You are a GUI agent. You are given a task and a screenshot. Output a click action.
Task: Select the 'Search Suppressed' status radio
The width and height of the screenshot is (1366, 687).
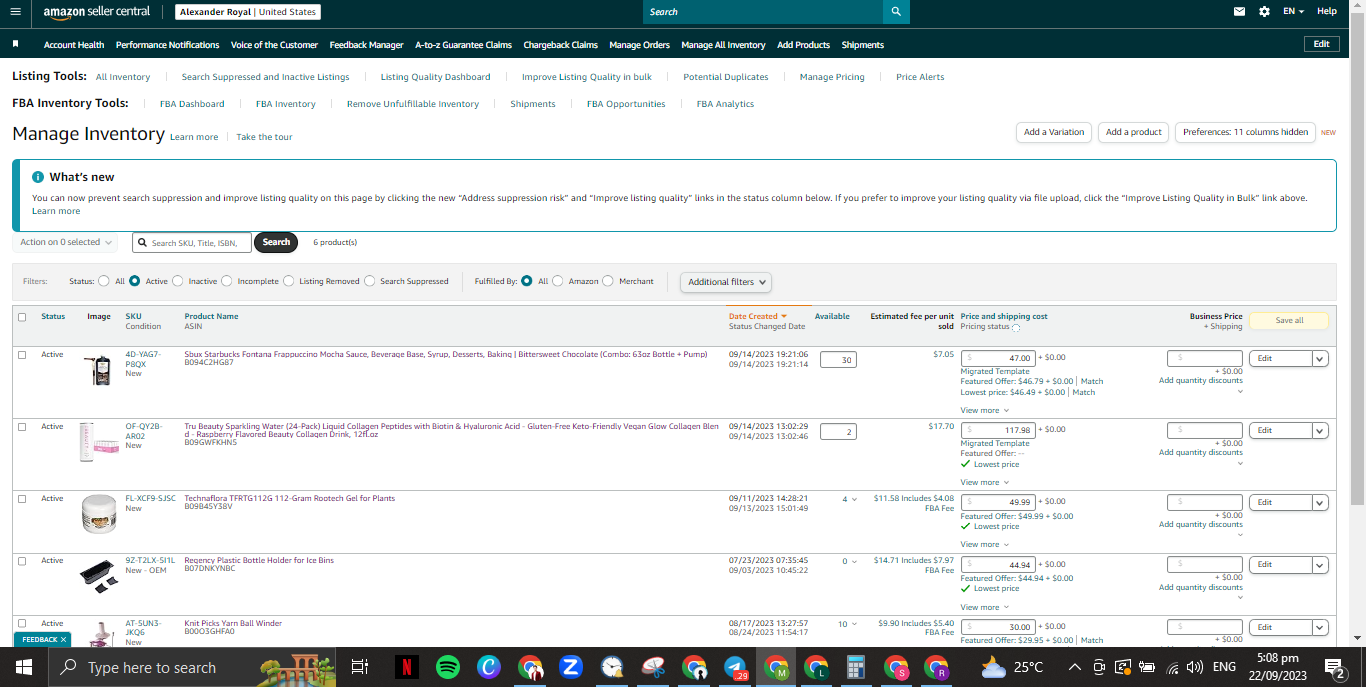[x=369, y=281]
